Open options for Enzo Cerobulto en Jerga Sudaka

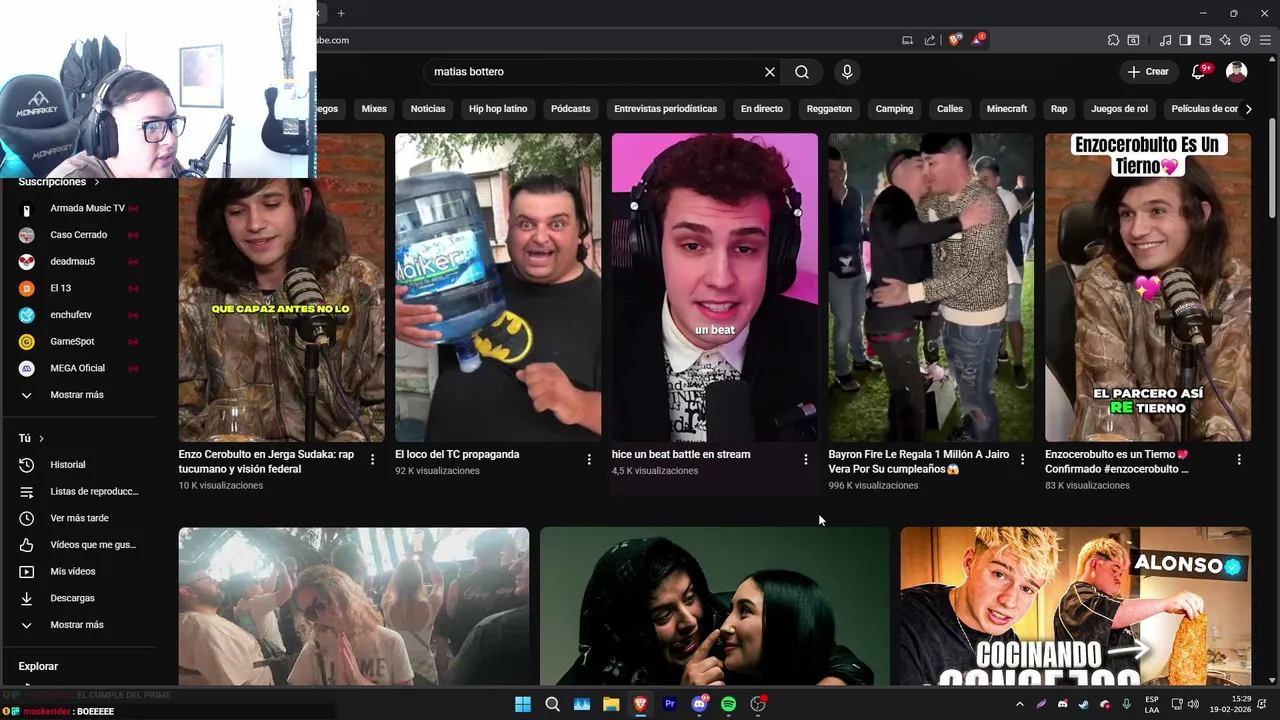tap(372, 460)
